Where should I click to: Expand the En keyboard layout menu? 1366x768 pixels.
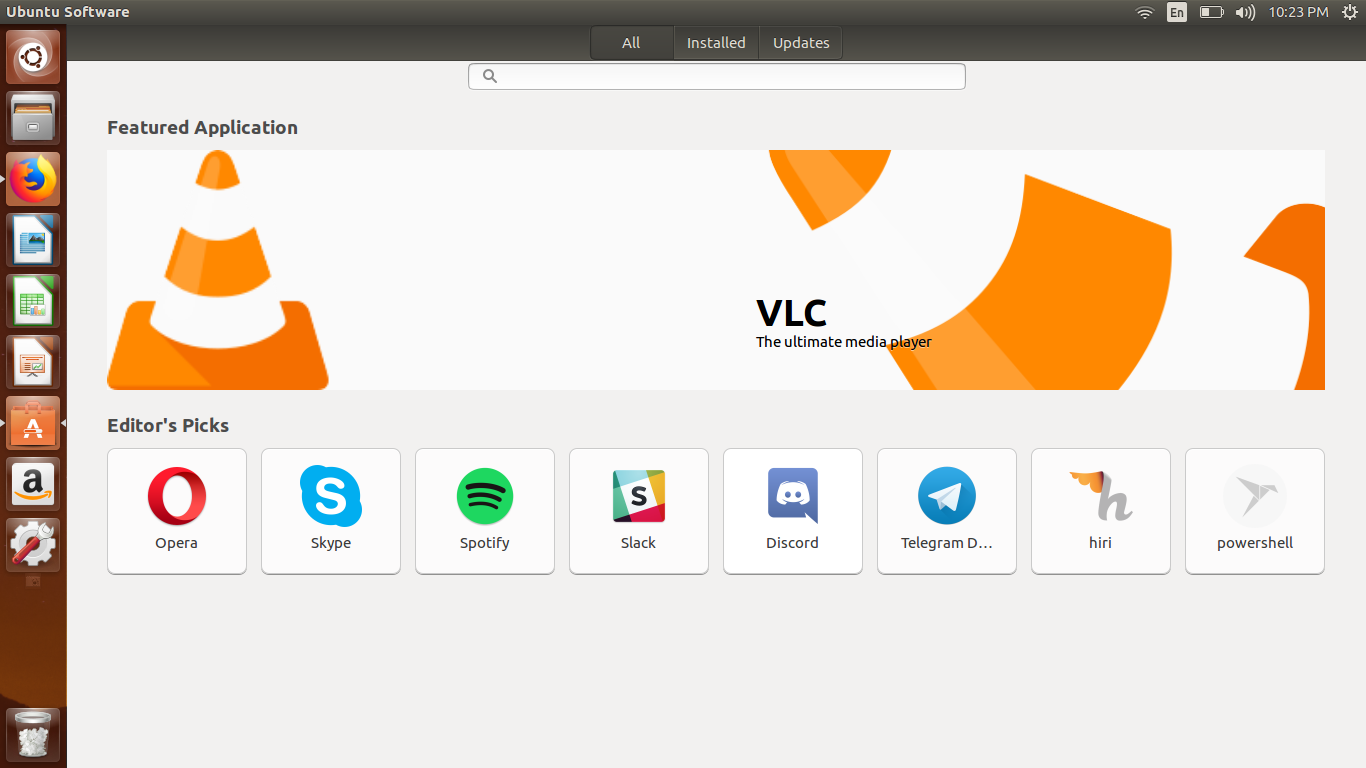[x=1177, y=12]
